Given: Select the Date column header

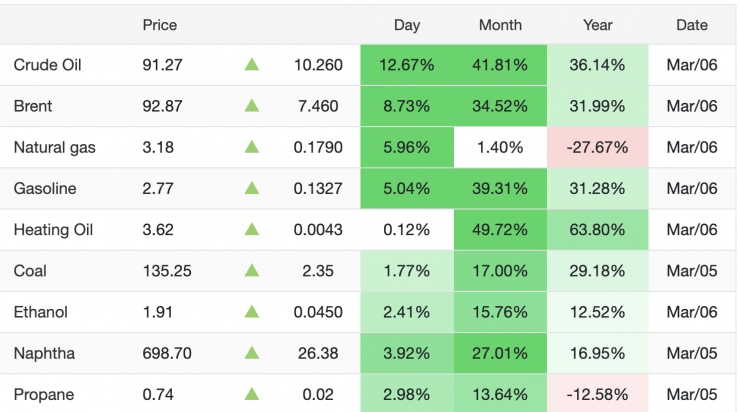Looking at the screenshot, I should [692, 25].
